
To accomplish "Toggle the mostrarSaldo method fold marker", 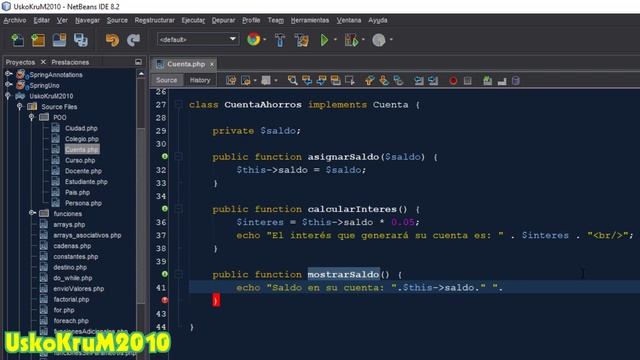I will [x=178, y=274].
